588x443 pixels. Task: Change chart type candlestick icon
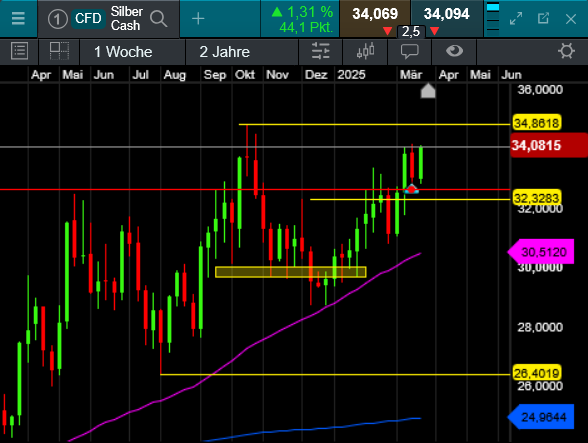pos(365,51)
